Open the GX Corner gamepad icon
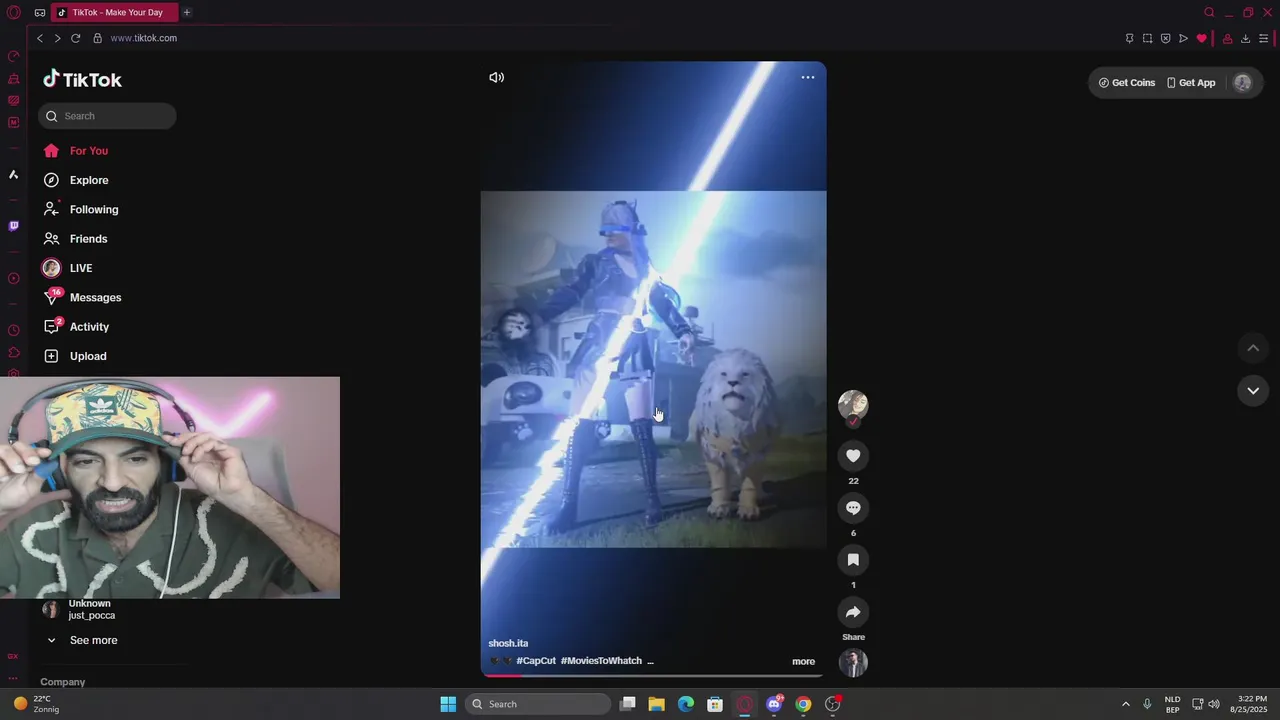This screenshot has width=1280, height=720. 39,13
